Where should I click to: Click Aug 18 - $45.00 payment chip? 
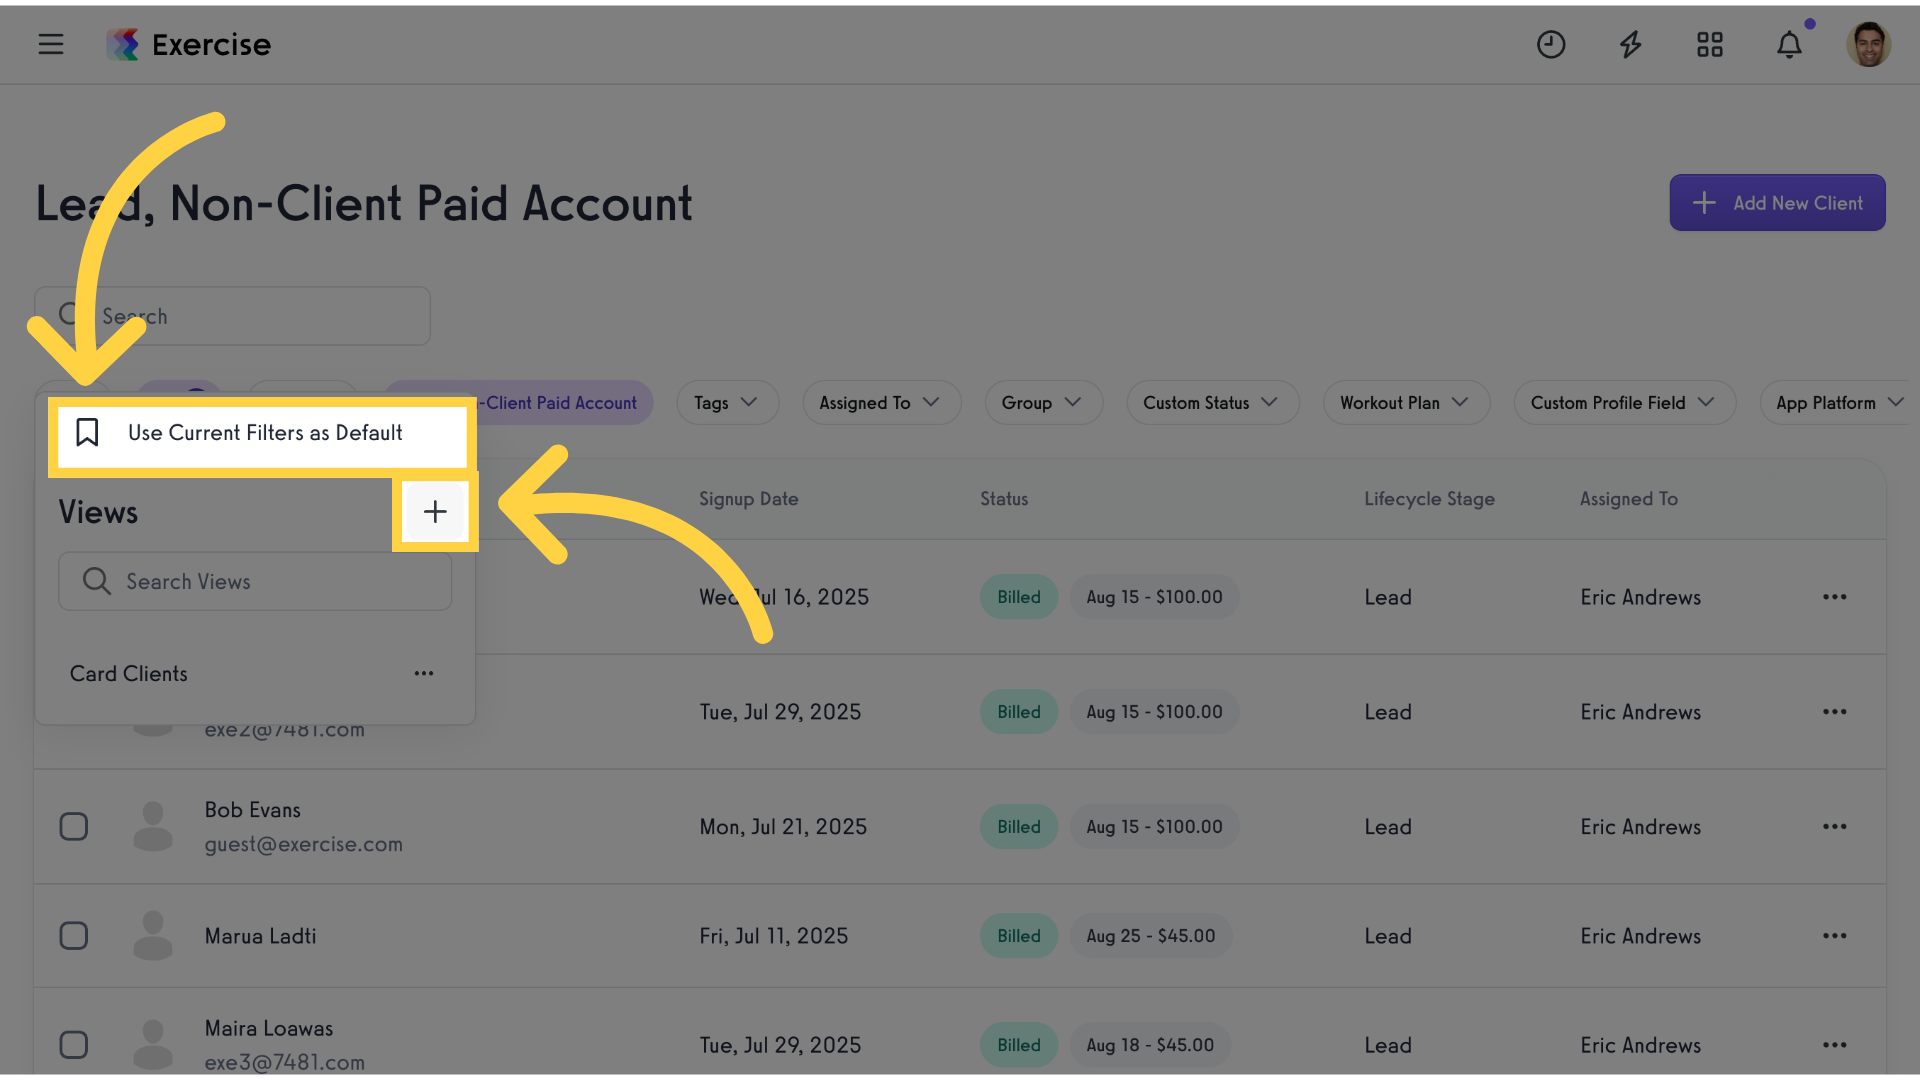click(1150, 1045)
